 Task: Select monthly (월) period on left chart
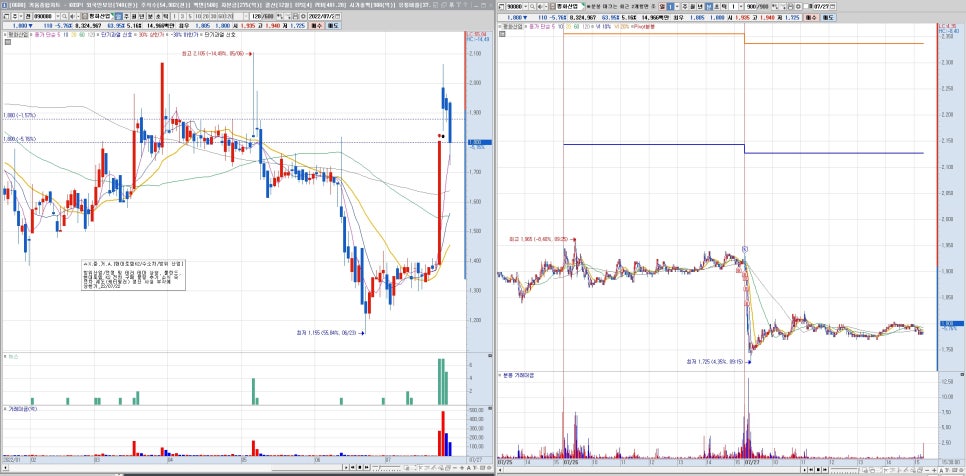[134, 17]
